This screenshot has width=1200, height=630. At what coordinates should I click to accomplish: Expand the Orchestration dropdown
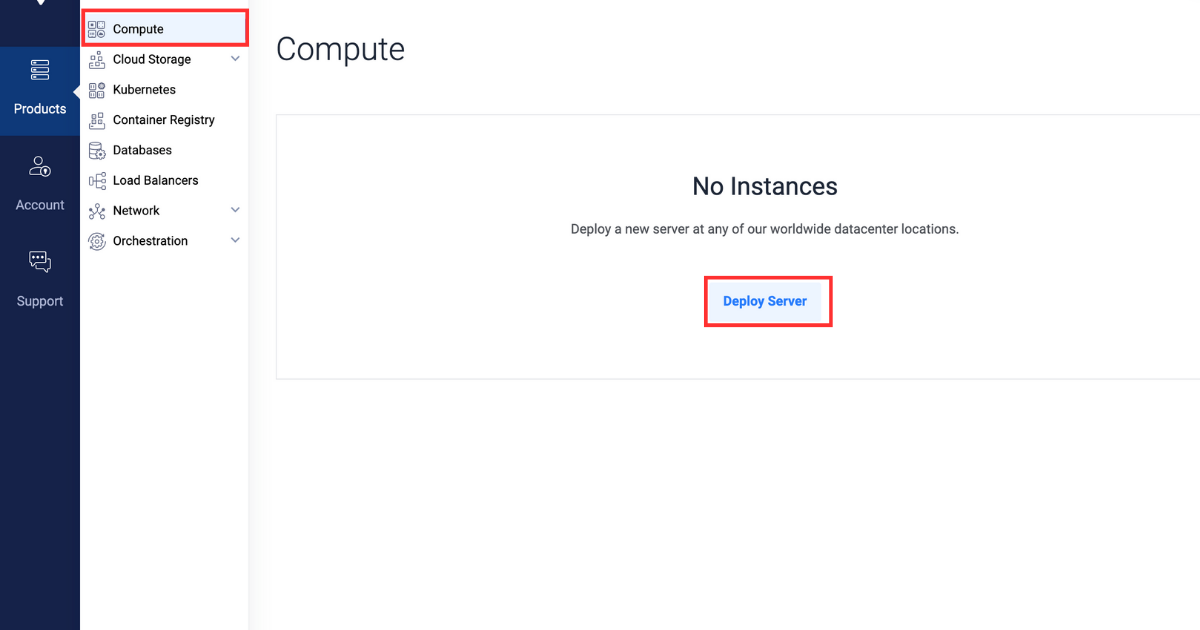point(236,240)
